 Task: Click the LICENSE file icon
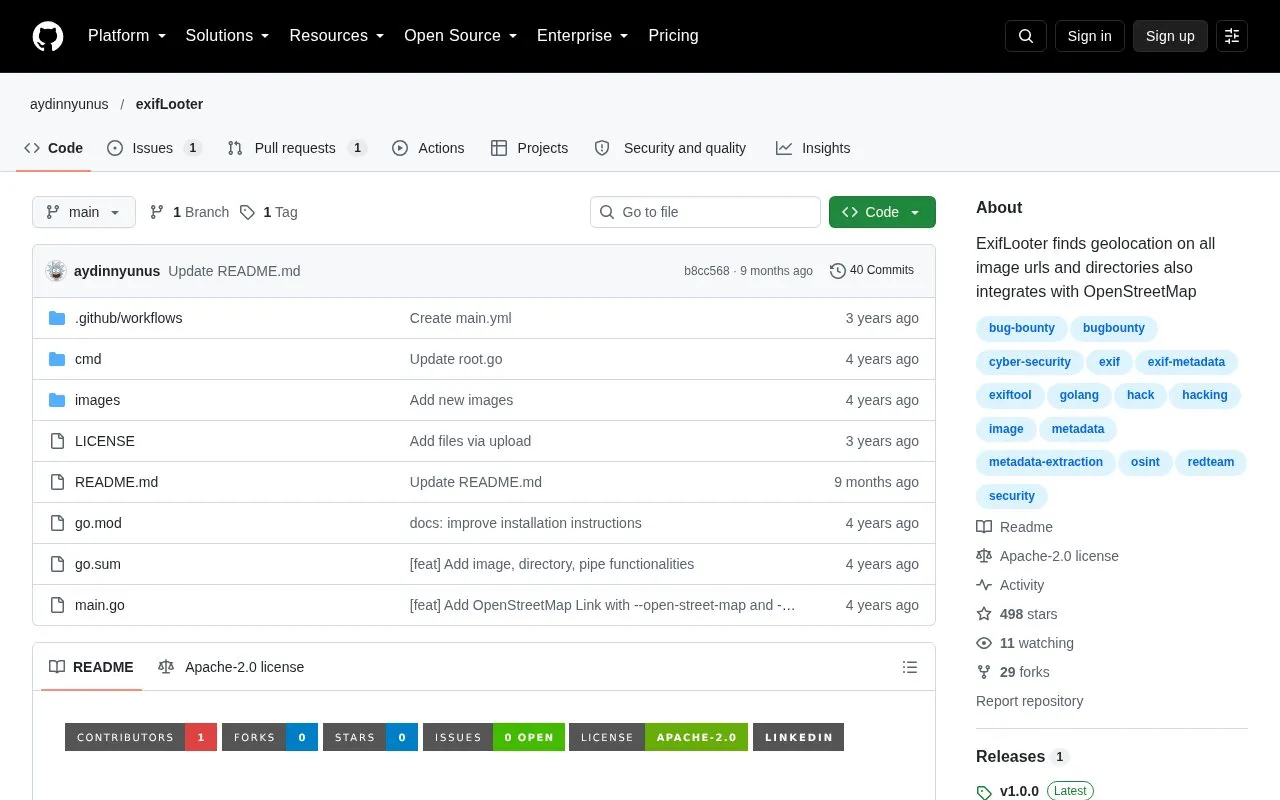pyautogui.click(x=57, y=441)
